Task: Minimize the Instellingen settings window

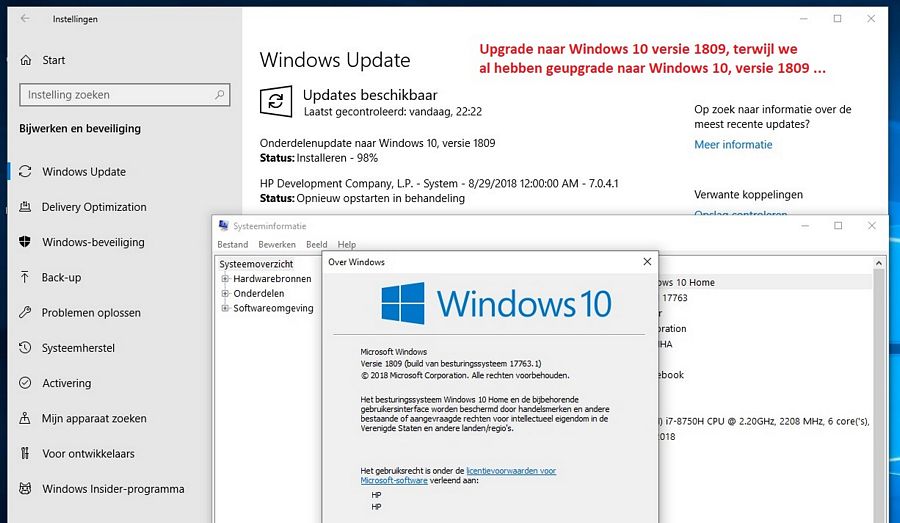Action: [x=804, y=19]
